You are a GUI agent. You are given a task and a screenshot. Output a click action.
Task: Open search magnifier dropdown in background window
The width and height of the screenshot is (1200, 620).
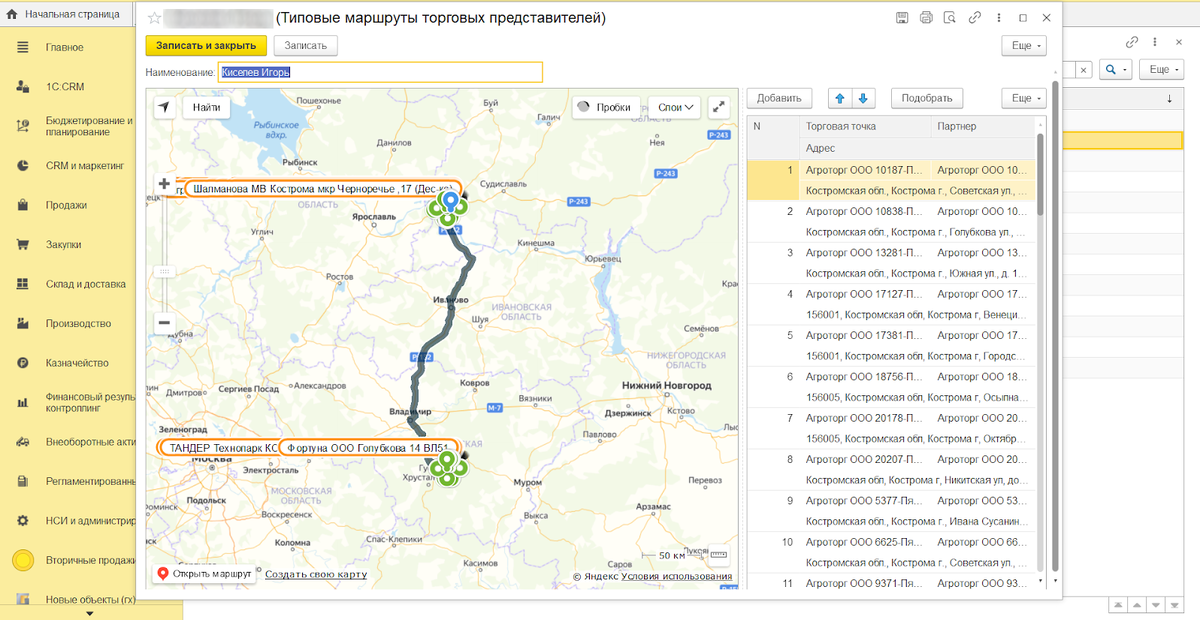tap(1116, 69)
